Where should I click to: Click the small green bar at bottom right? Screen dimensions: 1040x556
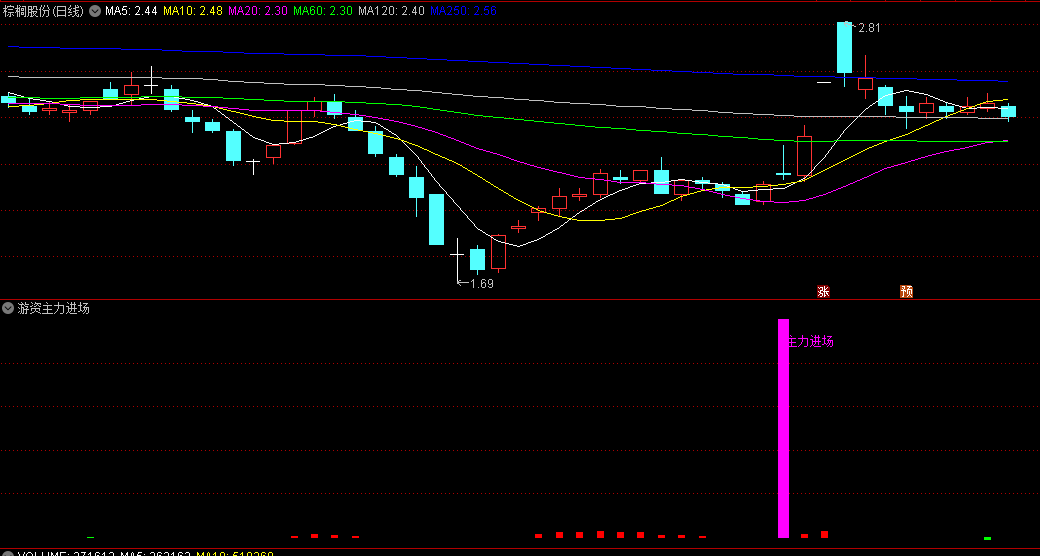[988, 538]
